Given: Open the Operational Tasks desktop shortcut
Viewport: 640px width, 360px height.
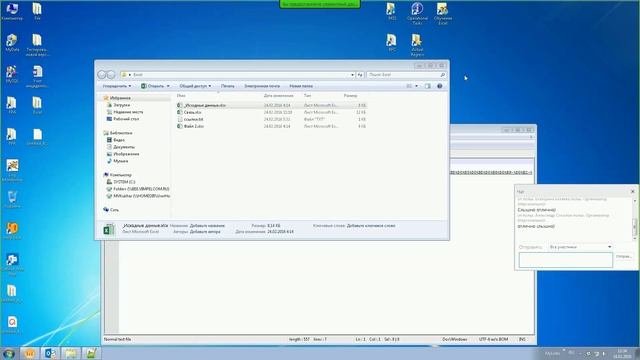Looking at the screenshot, I should pos(417,13).
